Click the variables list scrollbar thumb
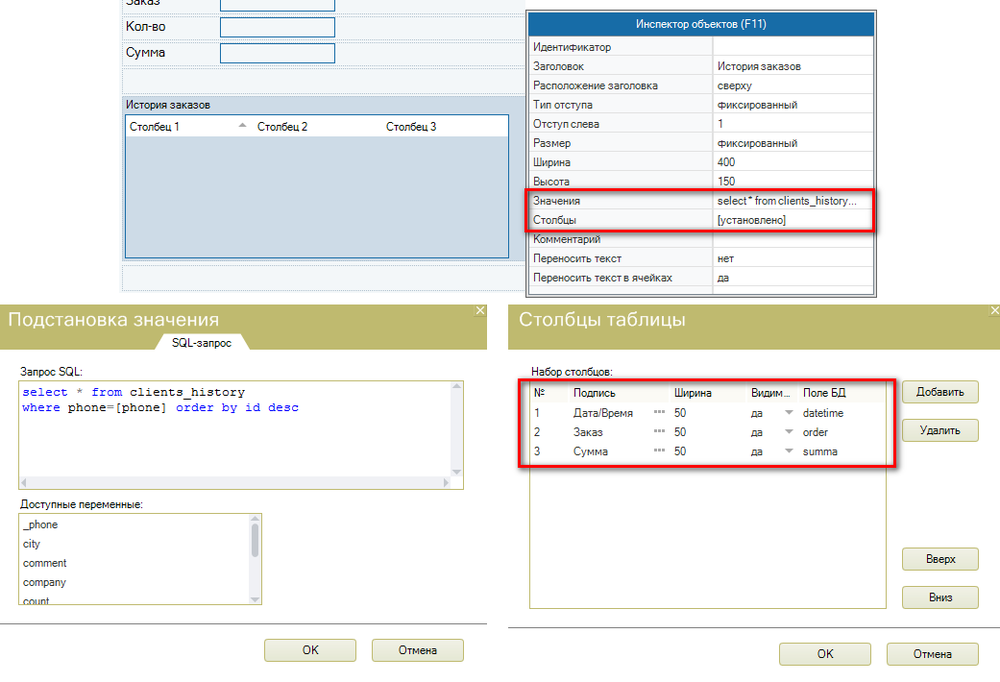Viewport: 1000px width, 682px height. (x=255, y=540)
